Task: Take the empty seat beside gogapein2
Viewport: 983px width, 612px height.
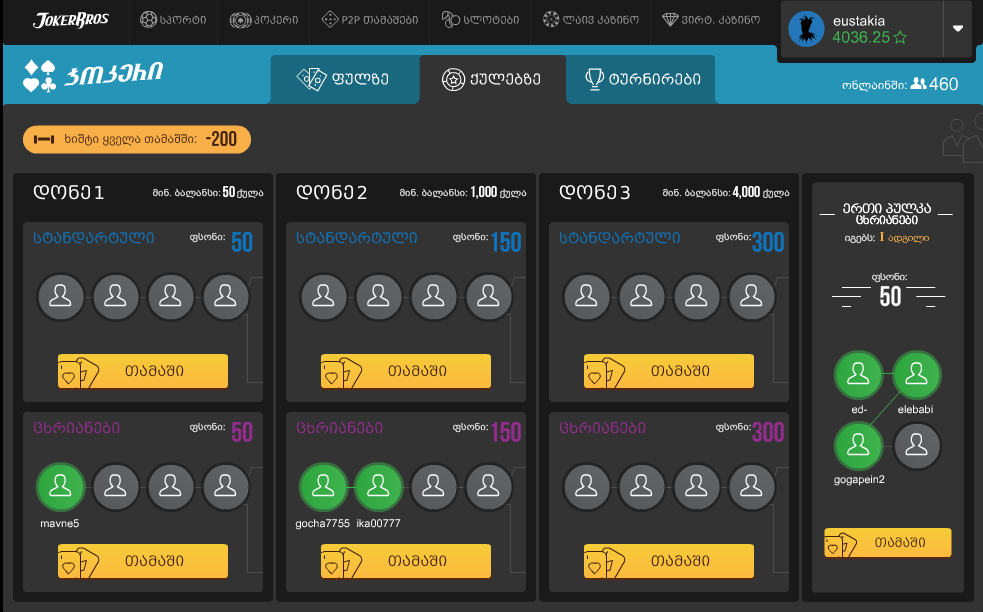Action: [x=917, y=446]
